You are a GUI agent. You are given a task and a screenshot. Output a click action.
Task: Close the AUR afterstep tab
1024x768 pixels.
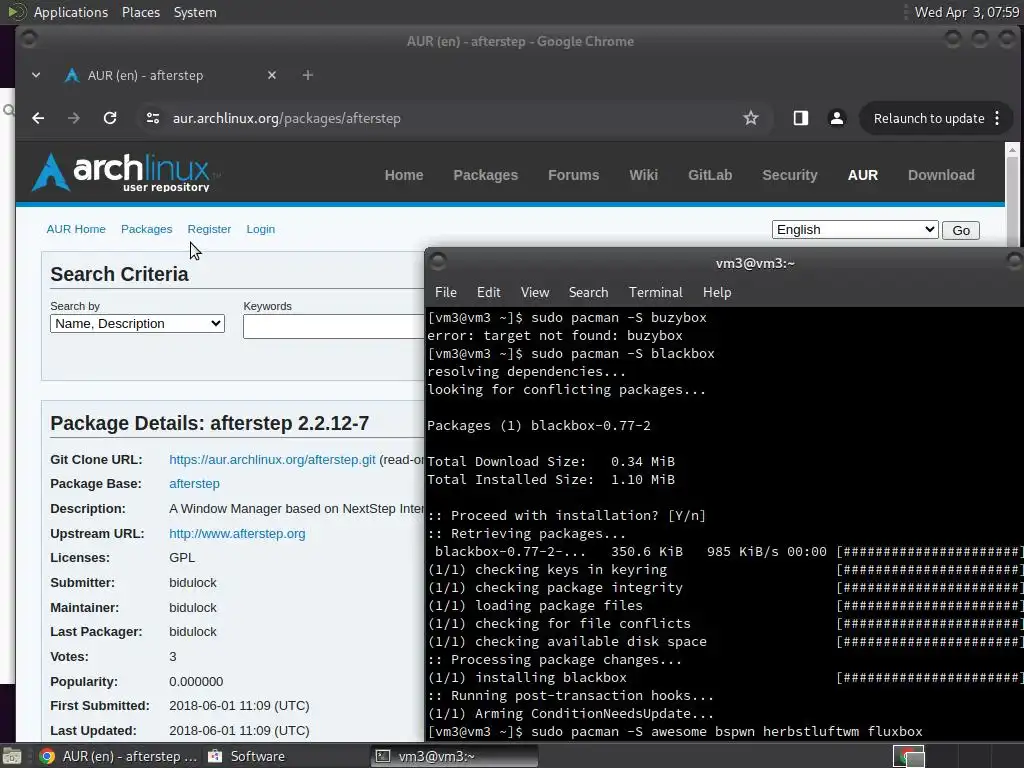click(x=272, y=75)
